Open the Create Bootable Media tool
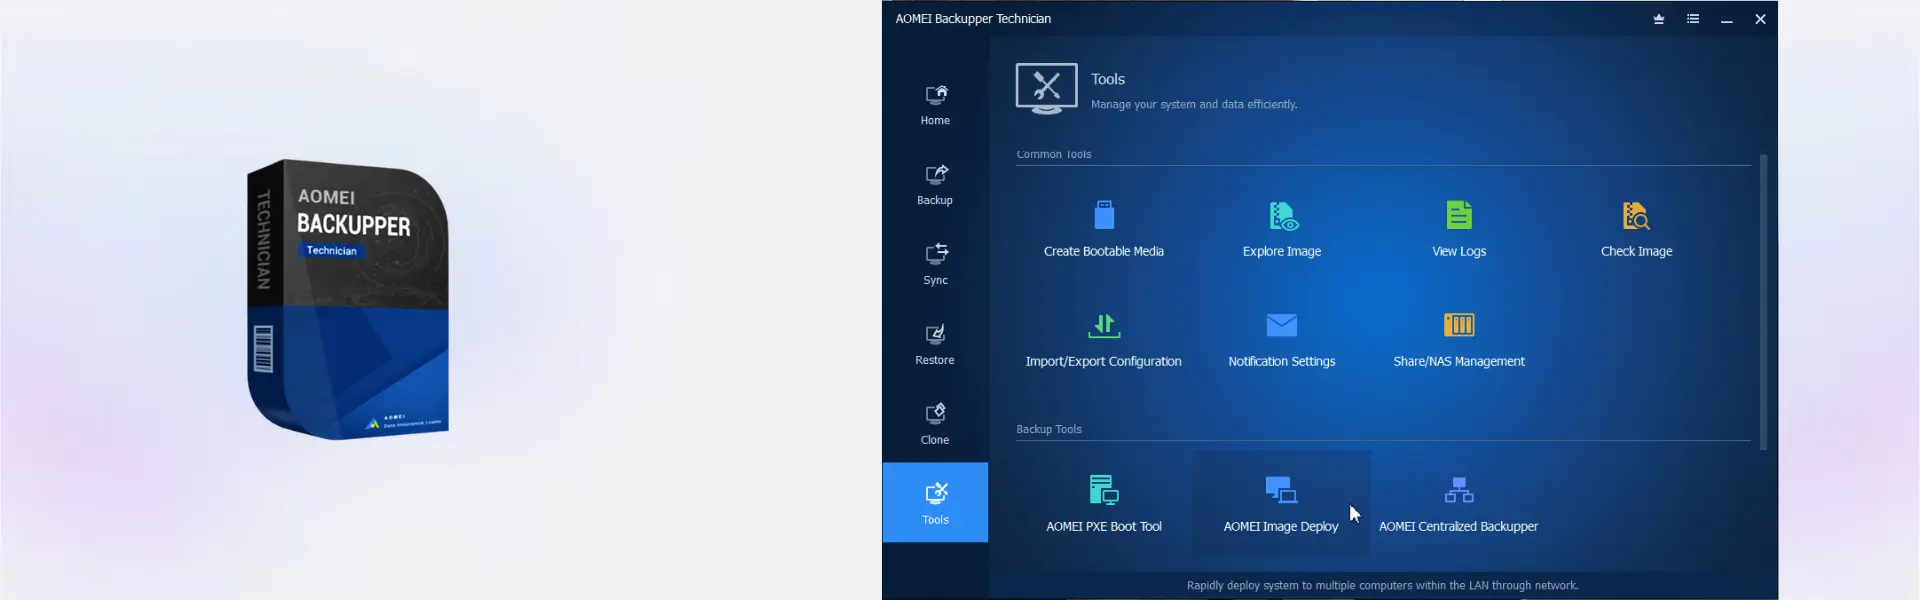1920x600 pixels. pos(1104,229)
